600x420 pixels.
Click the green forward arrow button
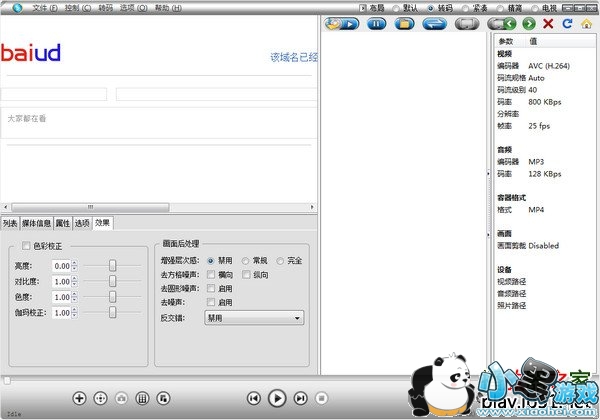(529, 24)
